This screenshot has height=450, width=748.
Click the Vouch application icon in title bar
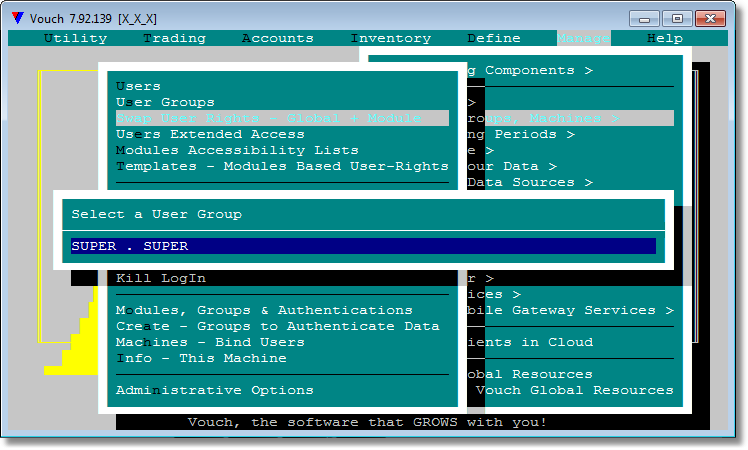click(x=18, y=18)
